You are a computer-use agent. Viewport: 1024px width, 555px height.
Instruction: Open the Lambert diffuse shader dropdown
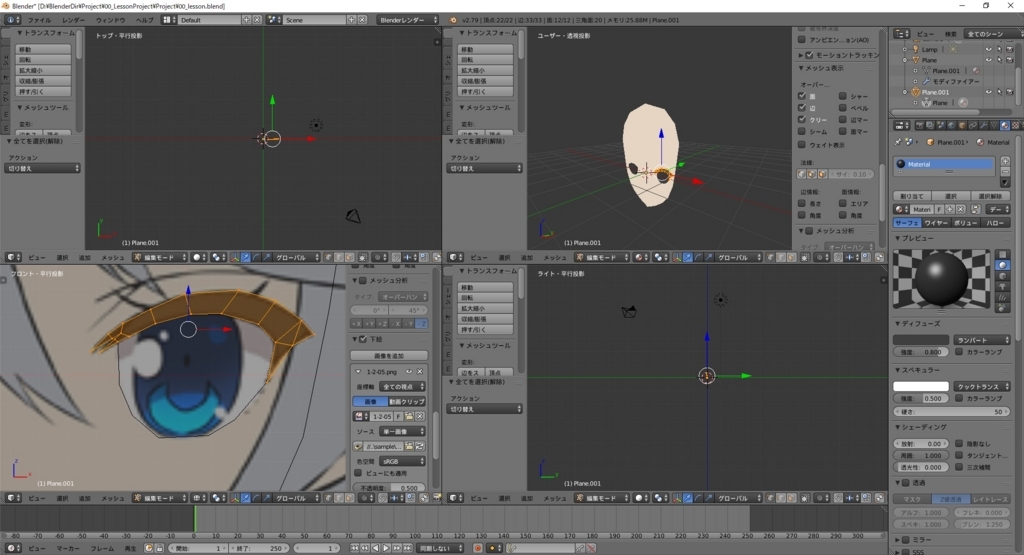tap(982, 340)
